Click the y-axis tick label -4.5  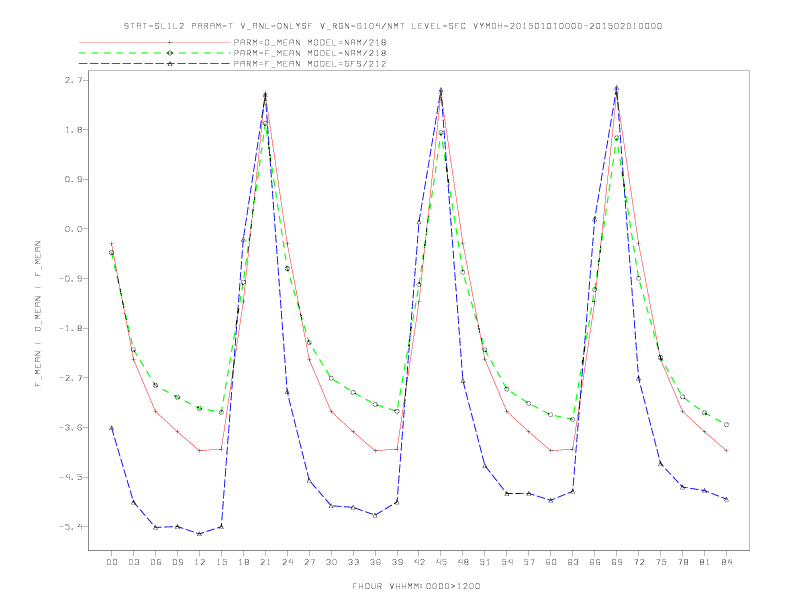pyautogui.click(x=70, y=477)
